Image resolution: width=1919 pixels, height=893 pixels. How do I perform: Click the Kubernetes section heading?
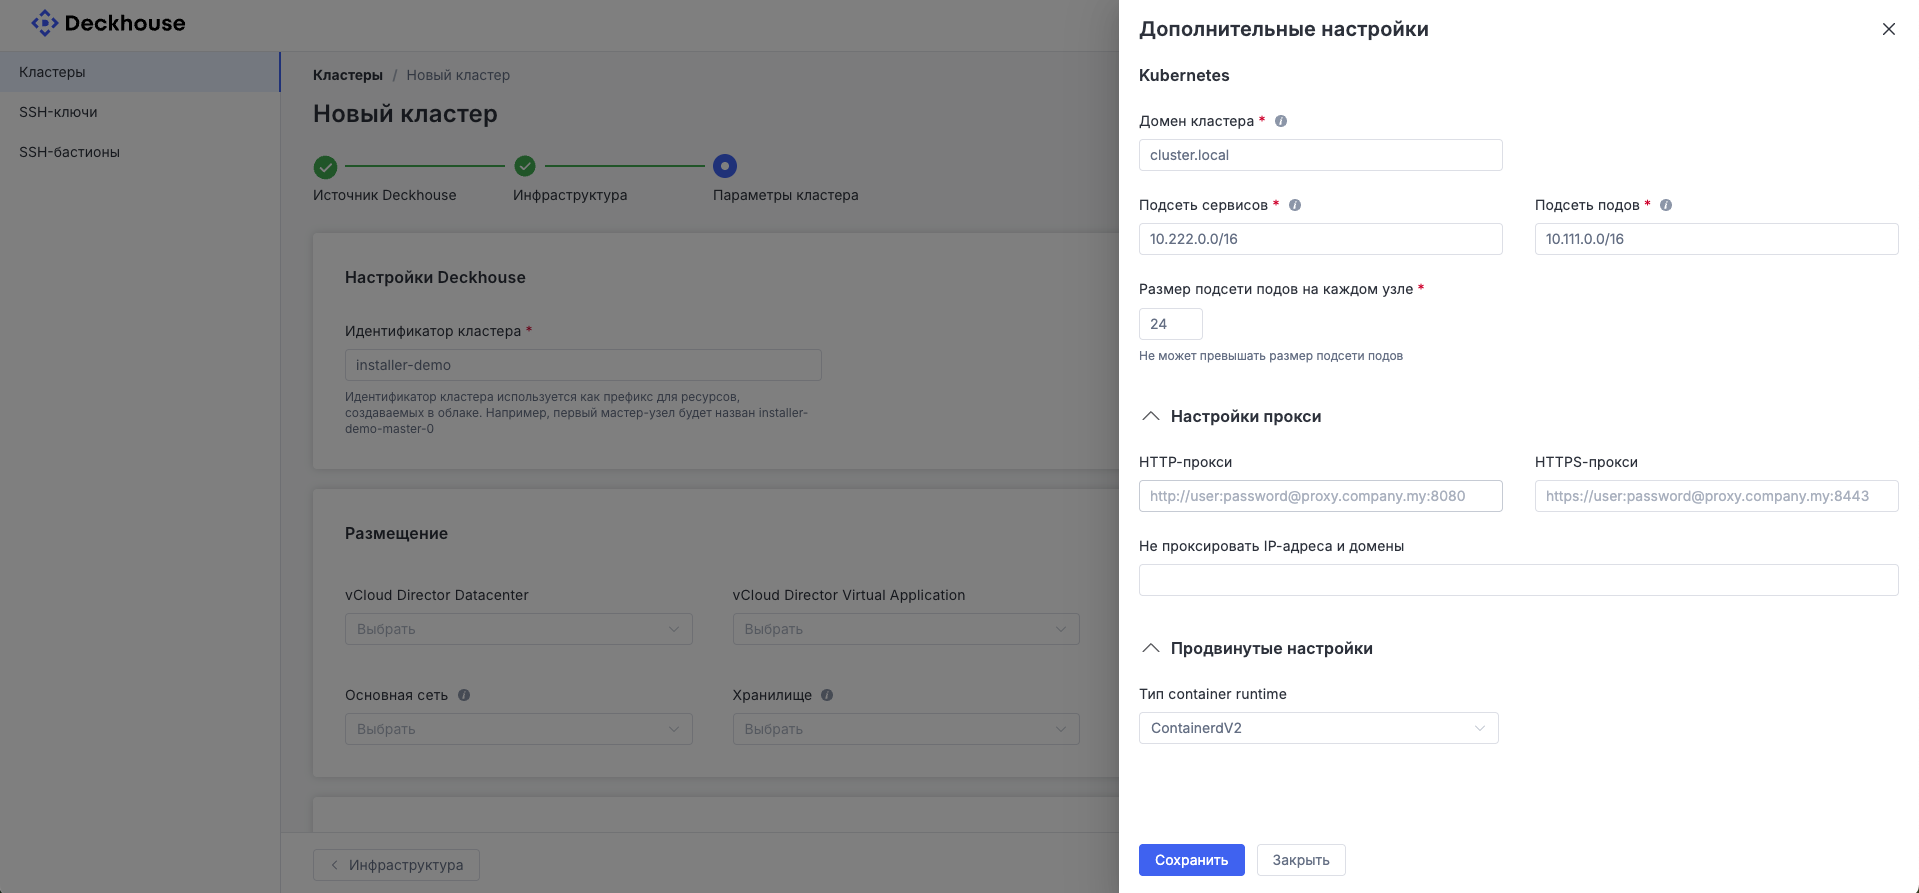1184,75
